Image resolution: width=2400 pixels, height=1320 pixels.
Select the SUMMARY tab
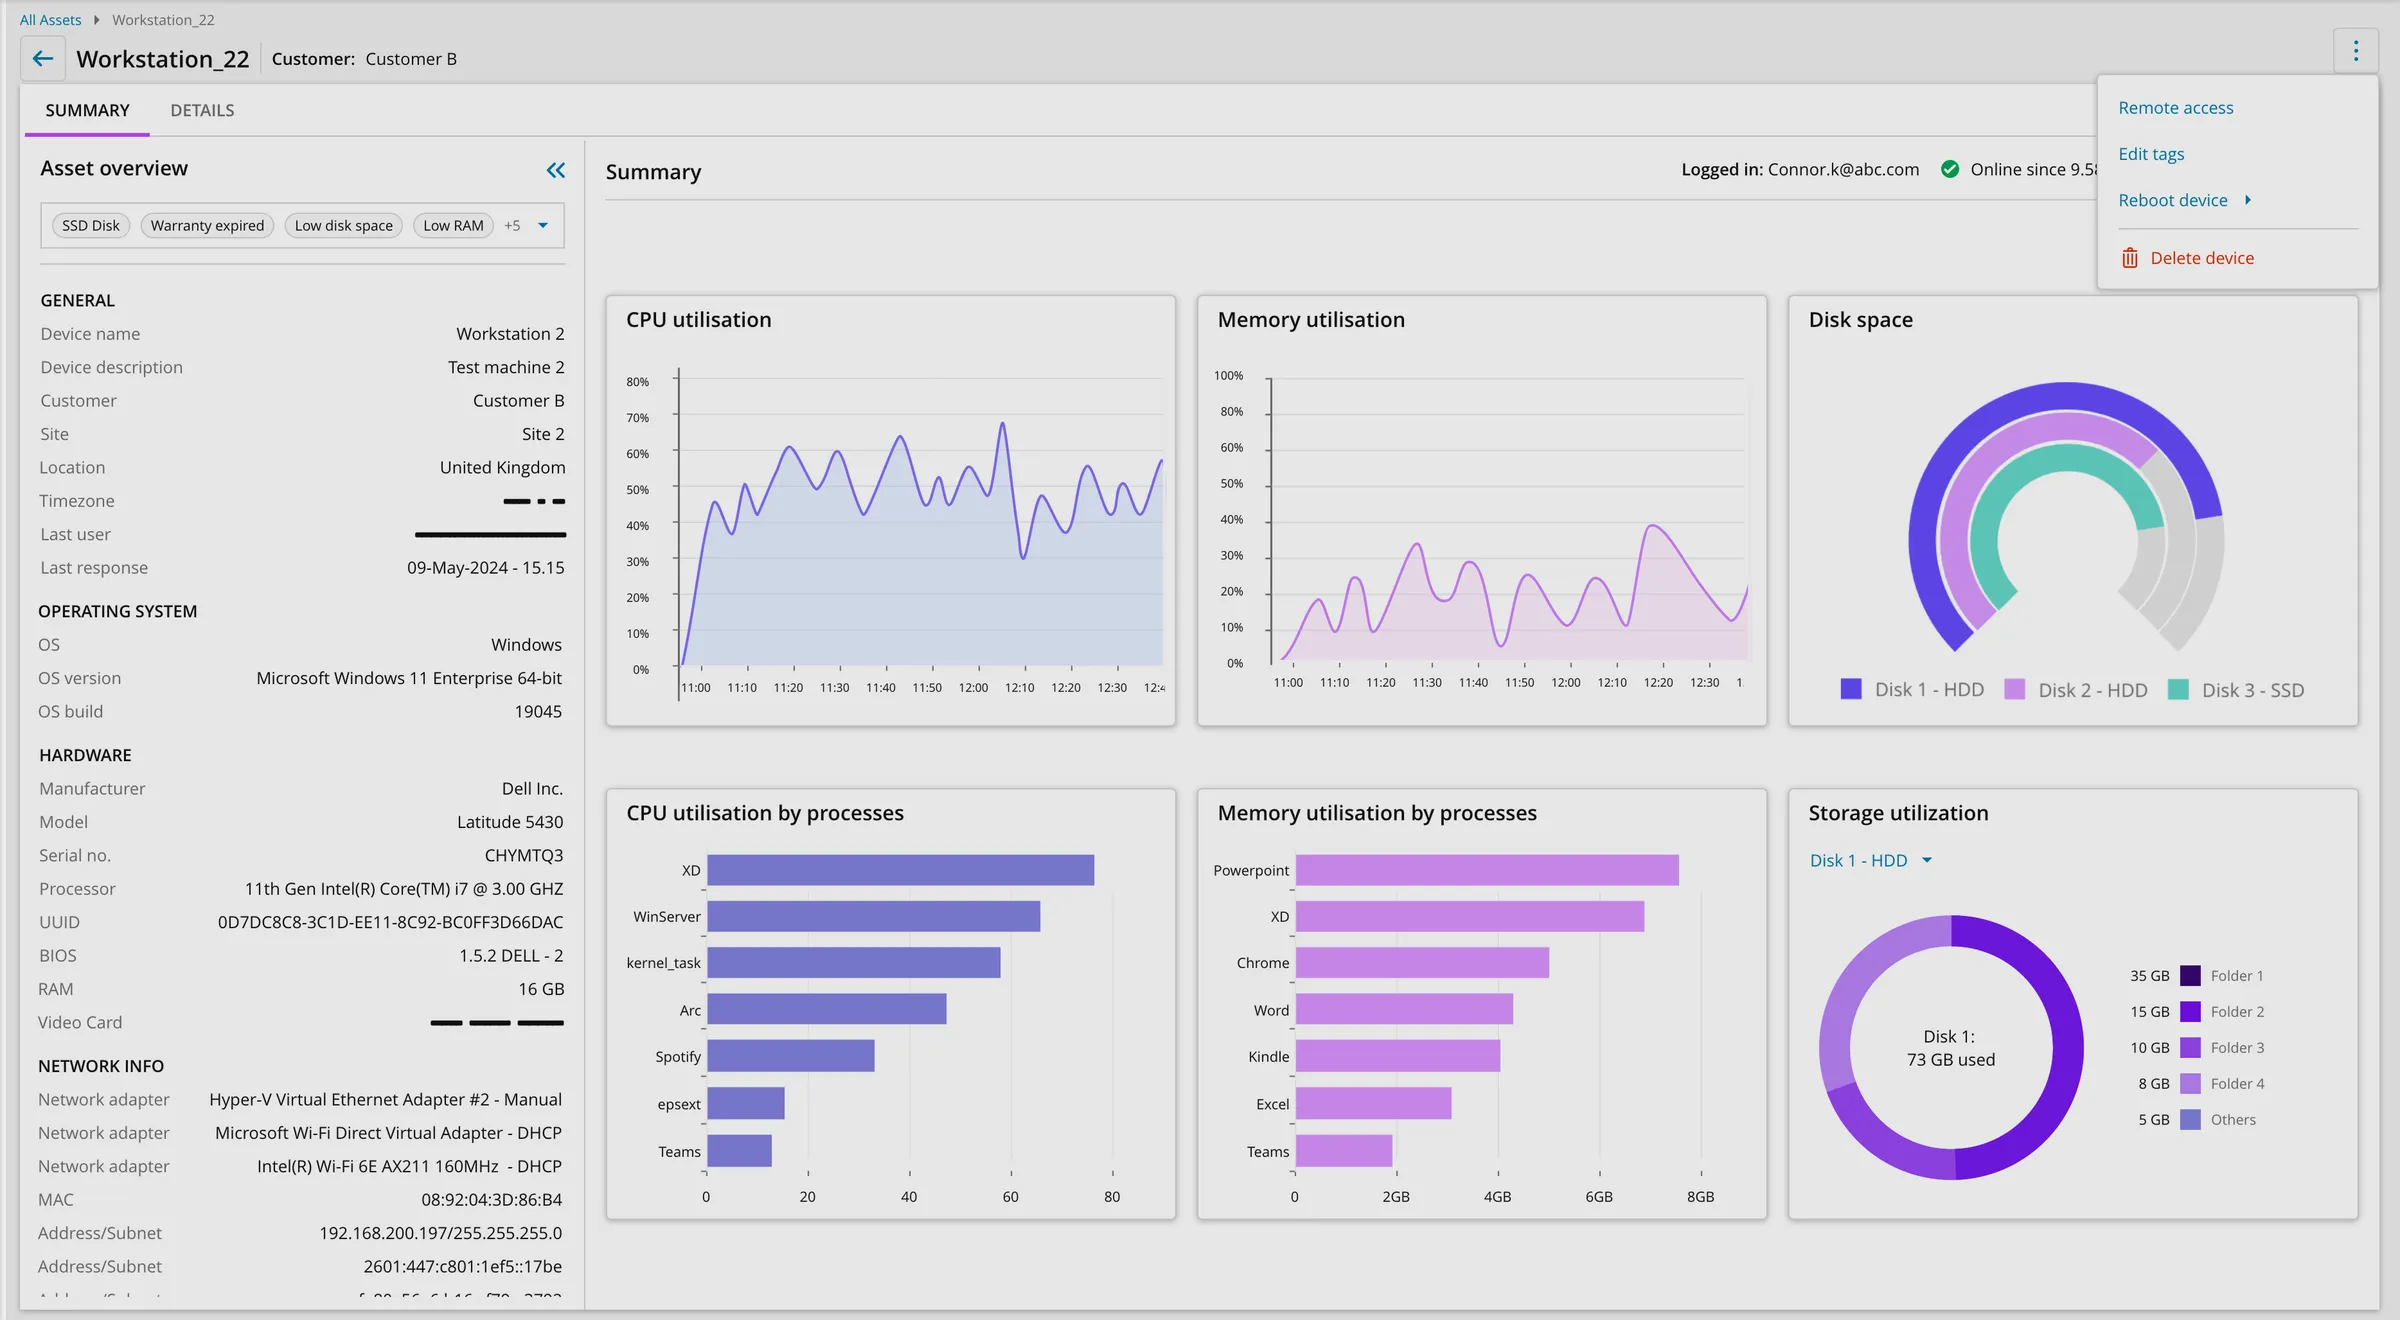click(87, 110)
